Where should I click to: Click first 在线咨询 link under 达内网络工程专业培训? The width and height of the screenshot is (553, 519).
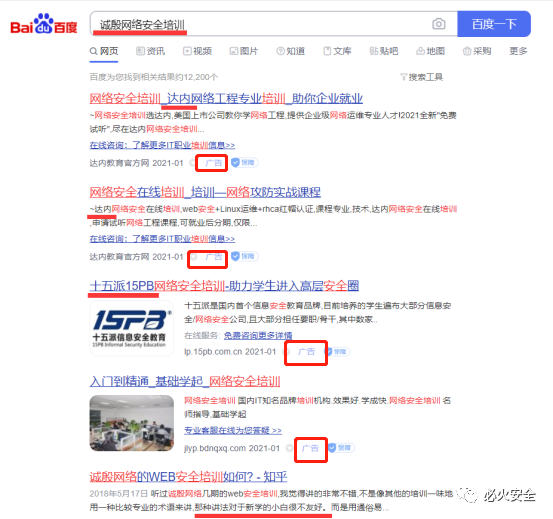tap(162, 145)
